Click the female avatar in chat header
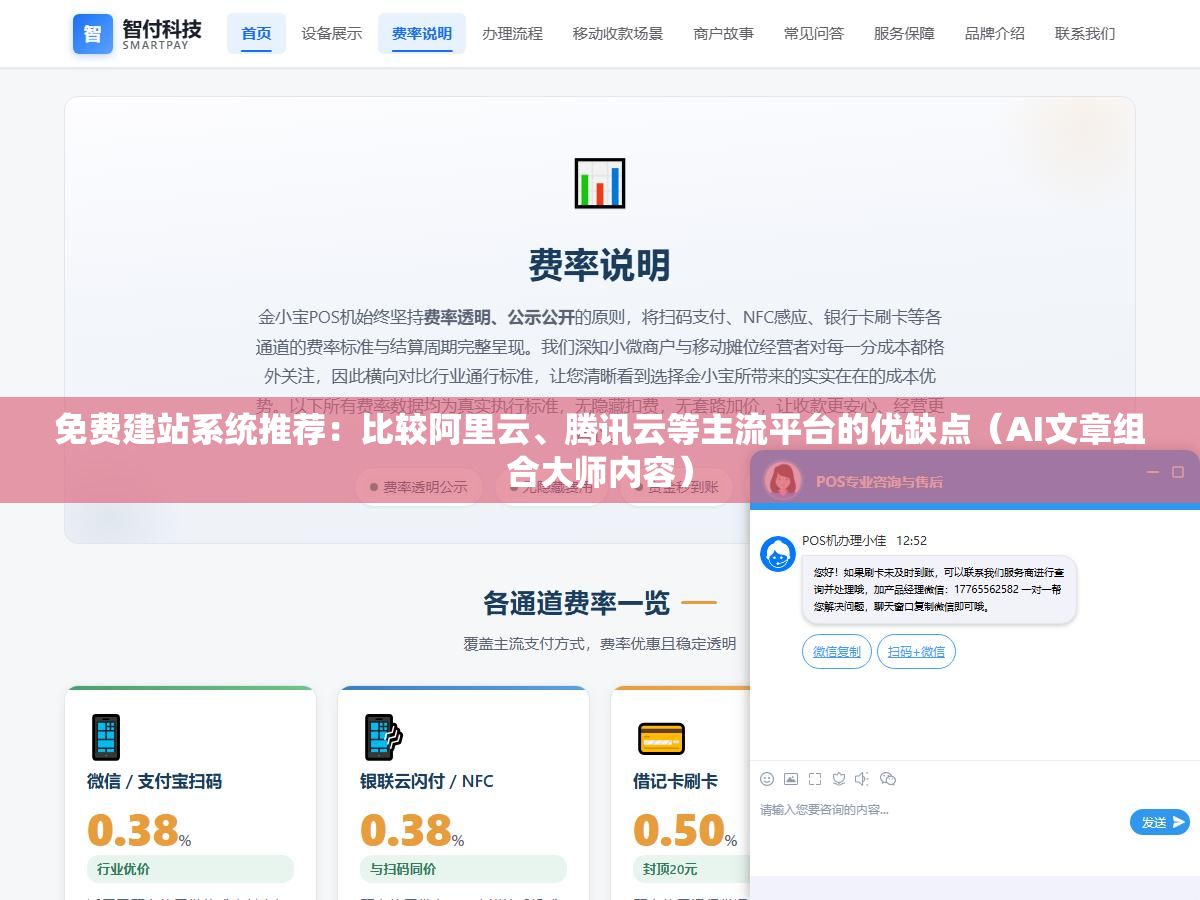Screen dimensions: 1200x900 (x=783, y=480)
